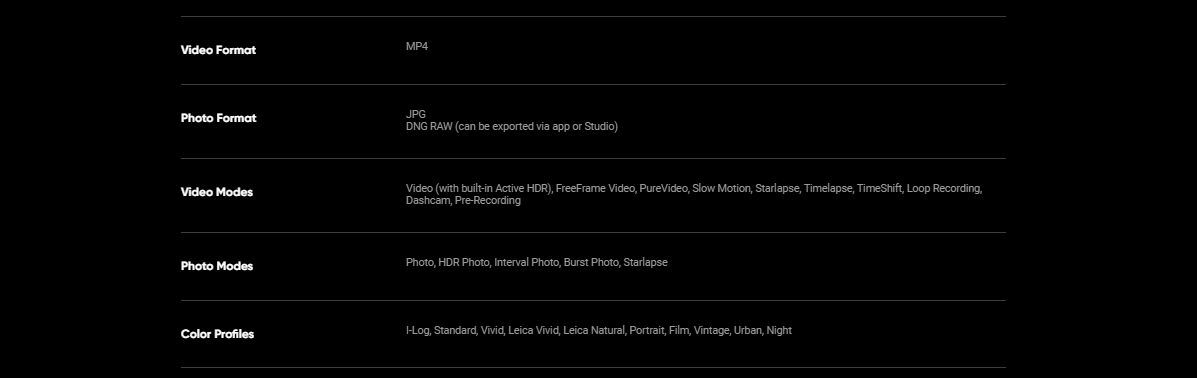Viewport: 1197px width, 378px height.
Task: Click the DNG RAW export note
Action: pyautogui.click(x=511, y=126)
